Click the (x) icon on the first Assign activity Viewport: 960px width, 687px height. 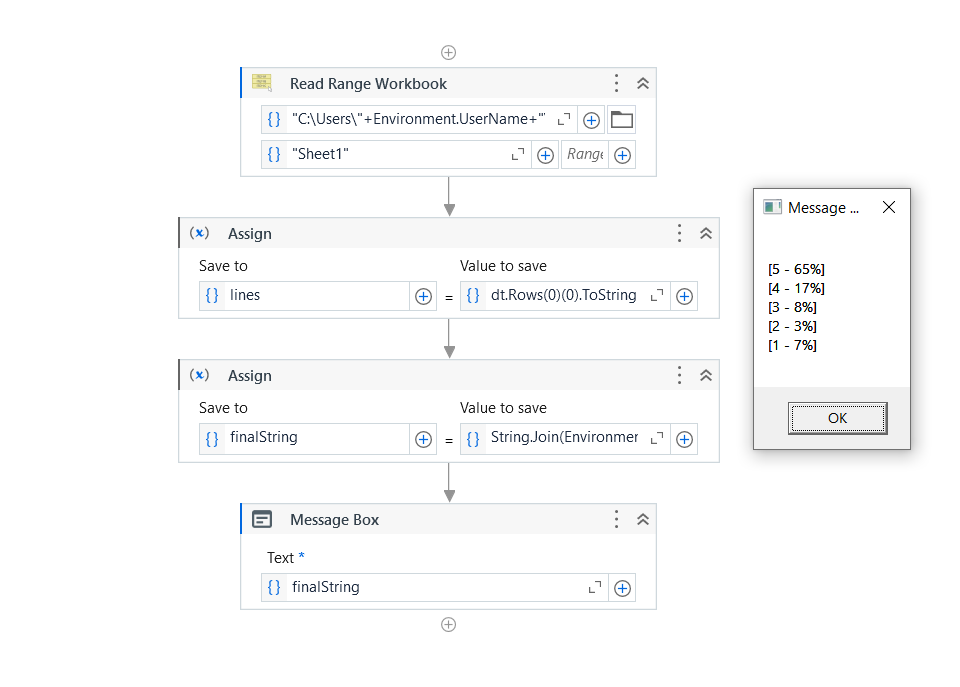pyautogui.click(x=199, y=233)
